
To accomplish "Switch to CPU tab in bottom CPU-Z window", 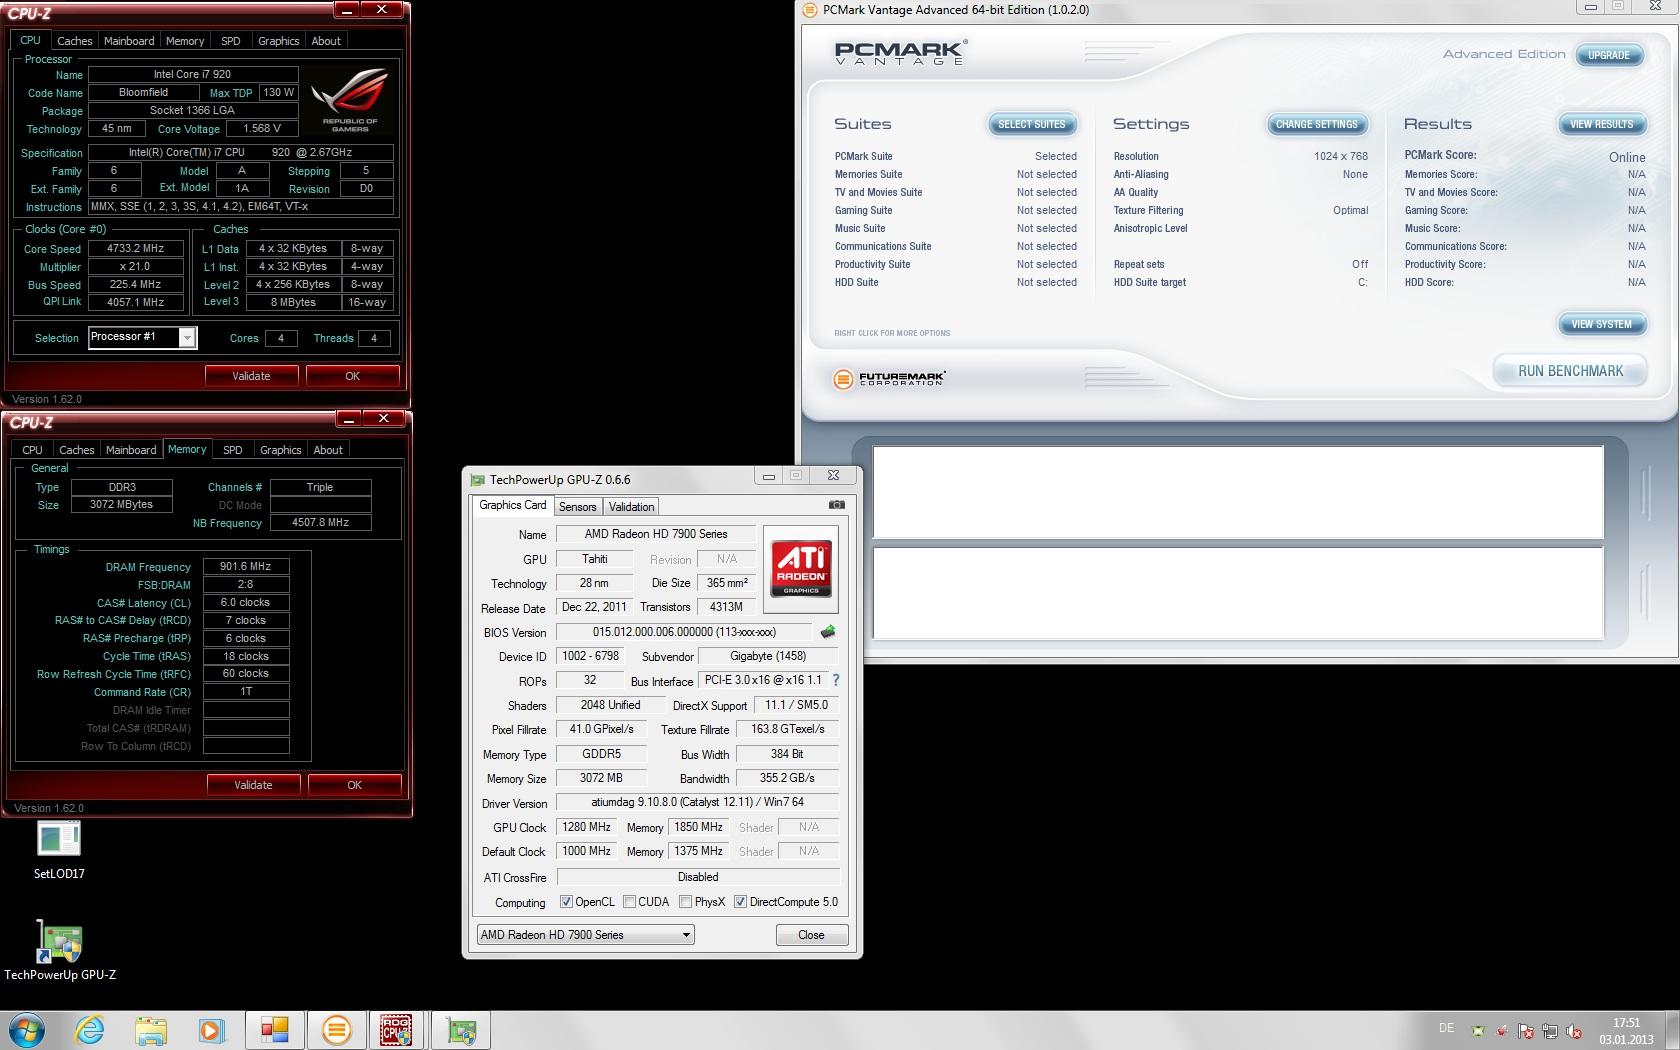I will click(x=33, y=450).
